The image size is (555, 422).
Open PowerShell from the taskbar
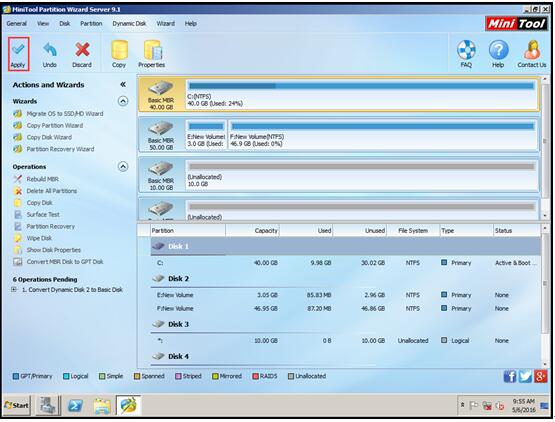[75, 405]
